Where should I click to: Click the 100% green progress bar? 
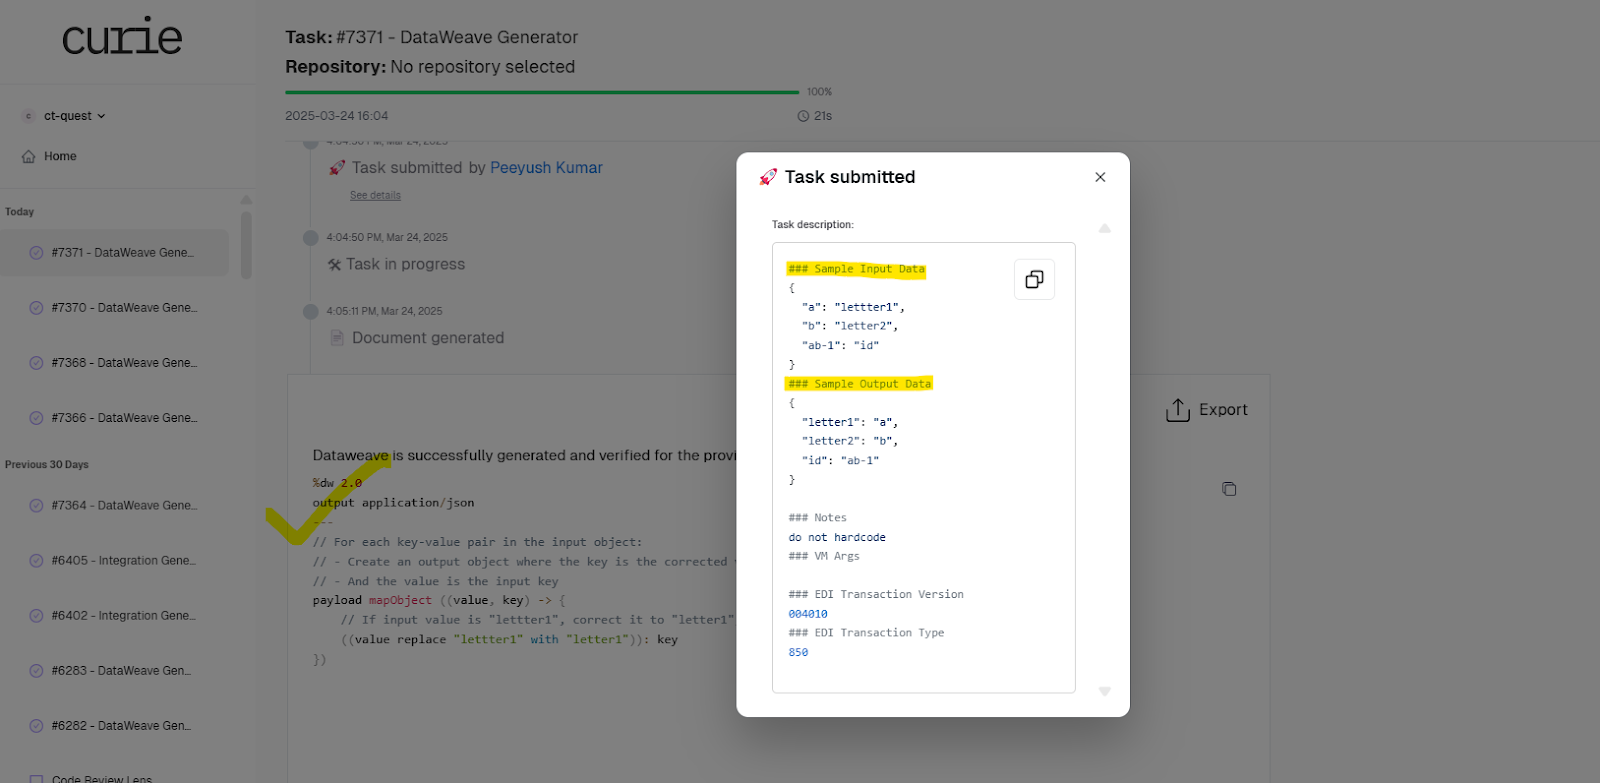click(542, 92)
